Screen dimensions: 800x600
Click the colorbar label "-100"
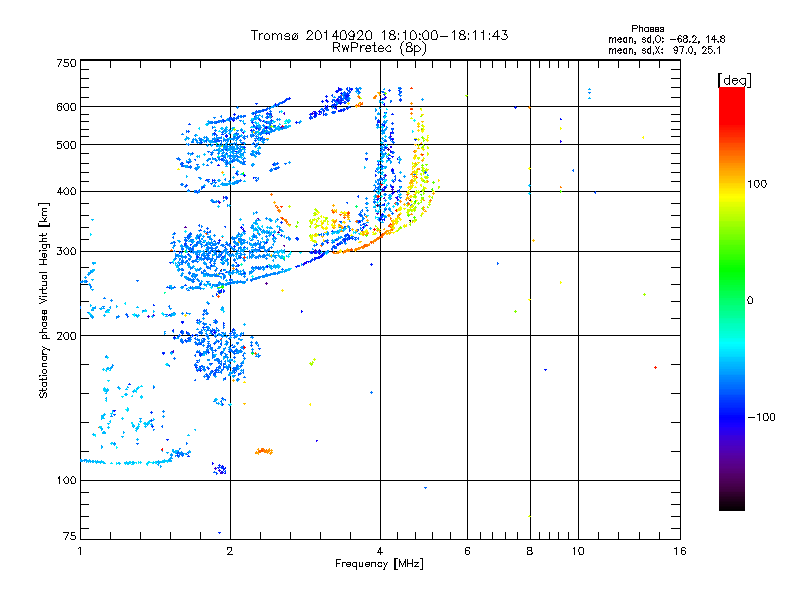click(761, 417)
